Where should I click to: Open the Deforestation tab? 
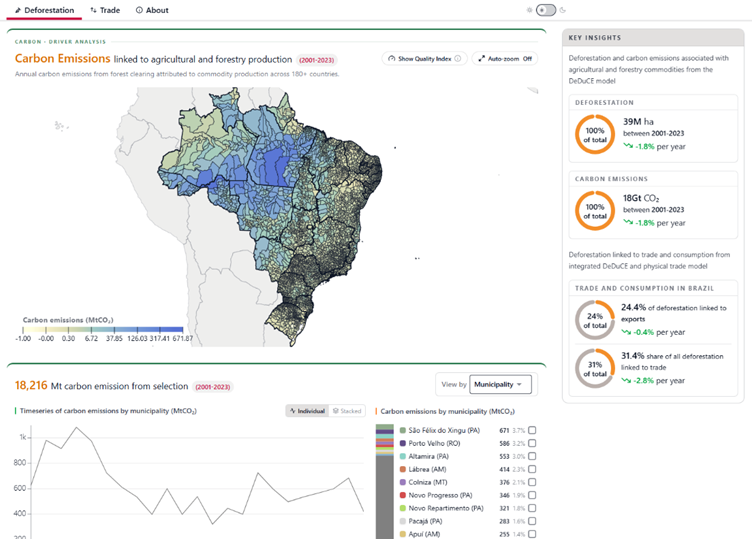coord(44,10)
